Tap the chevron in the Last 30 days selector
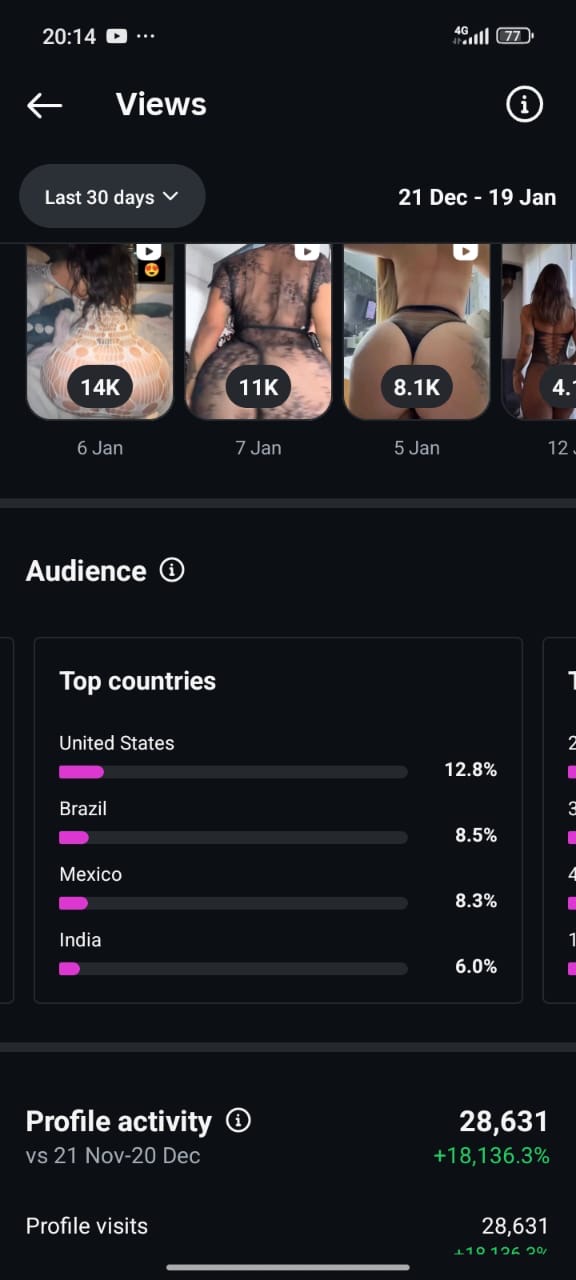The height and width of the screenshot is (1280, 576). pos(170,196)
